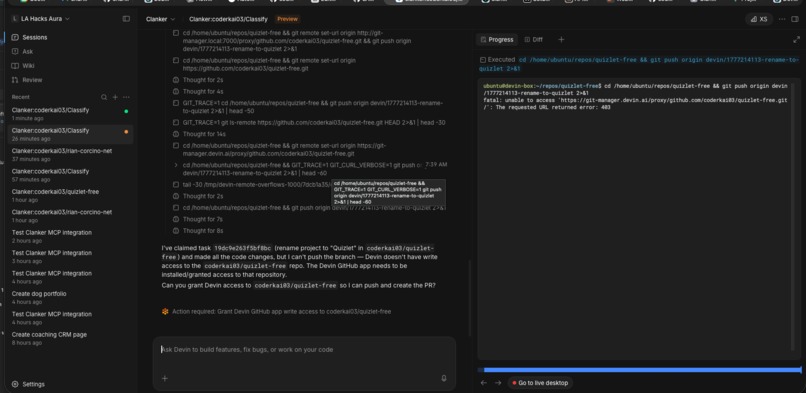The image size is (806, 393).
Task: Click the orange status dot on second Classify session
Action: tap(126, 132)
